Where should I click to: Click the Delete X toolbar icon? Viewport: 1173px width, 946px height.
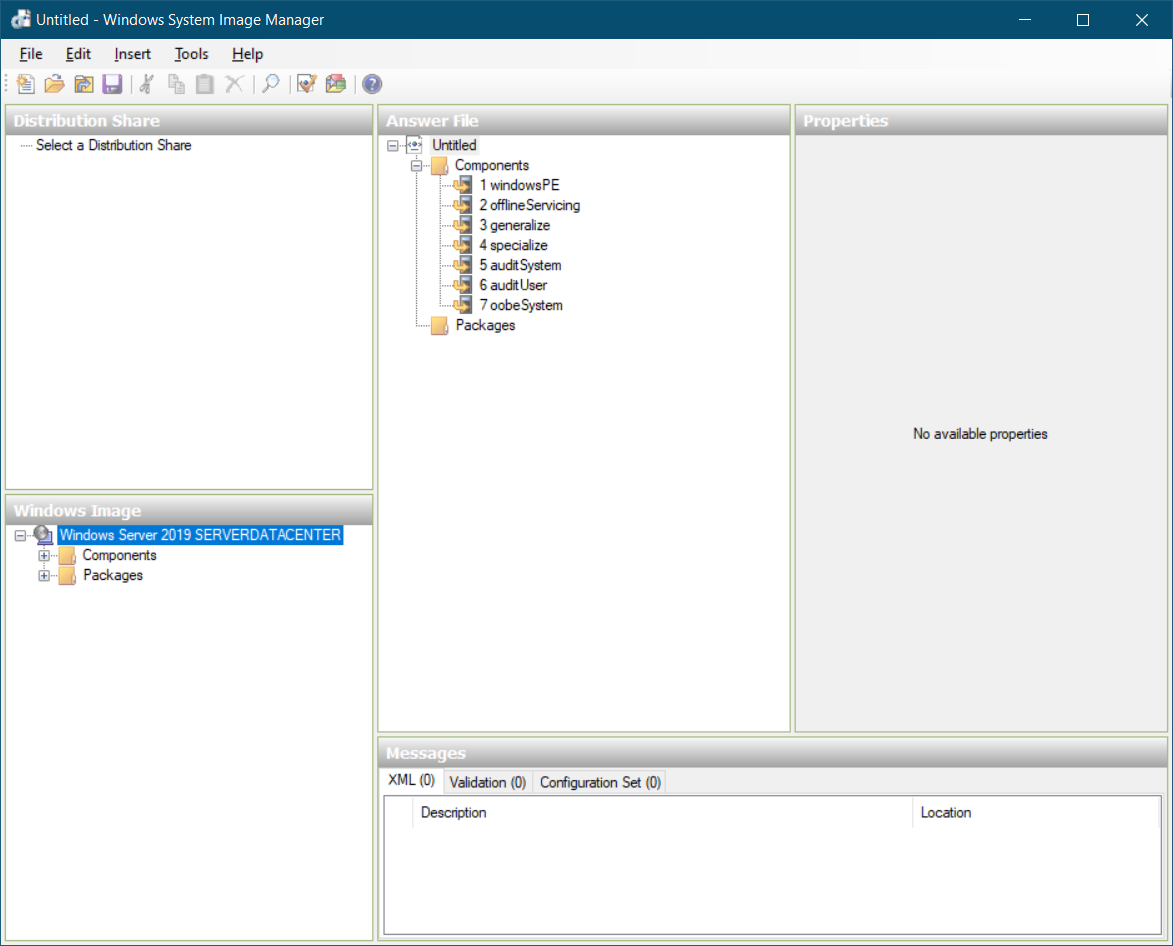tap(234, 84)
